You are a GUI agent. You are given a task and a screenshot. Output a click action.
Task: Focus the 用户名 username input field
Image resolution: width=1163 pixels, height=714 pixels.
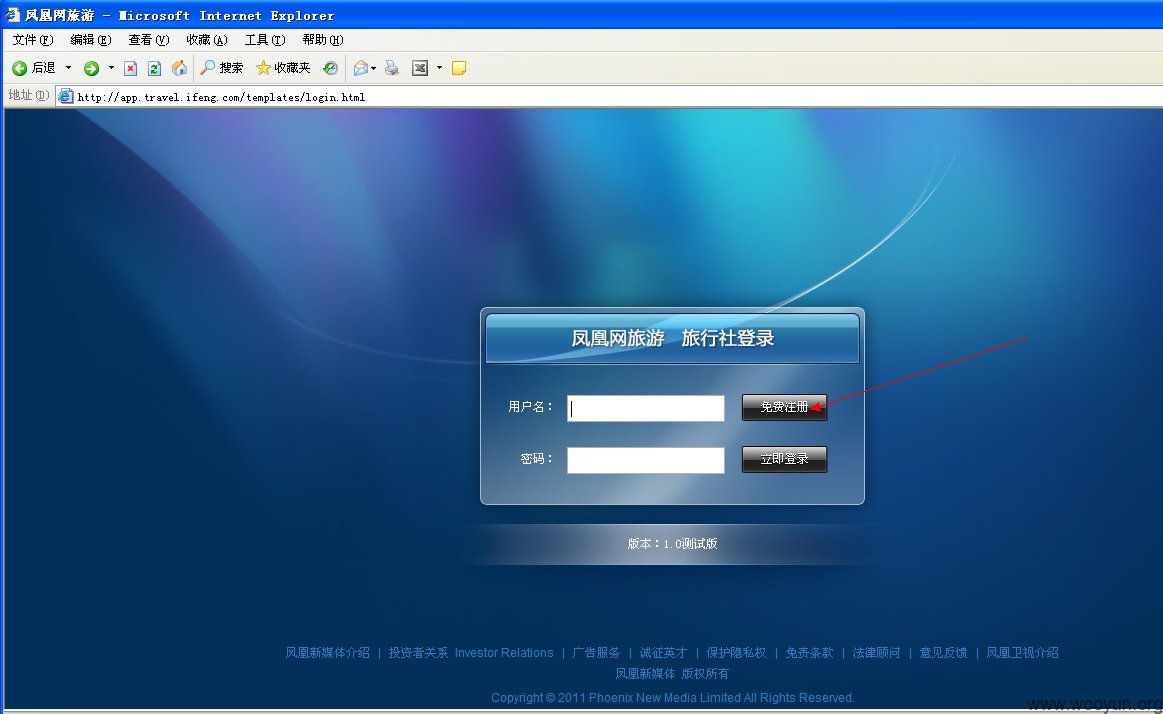point(645,408)
